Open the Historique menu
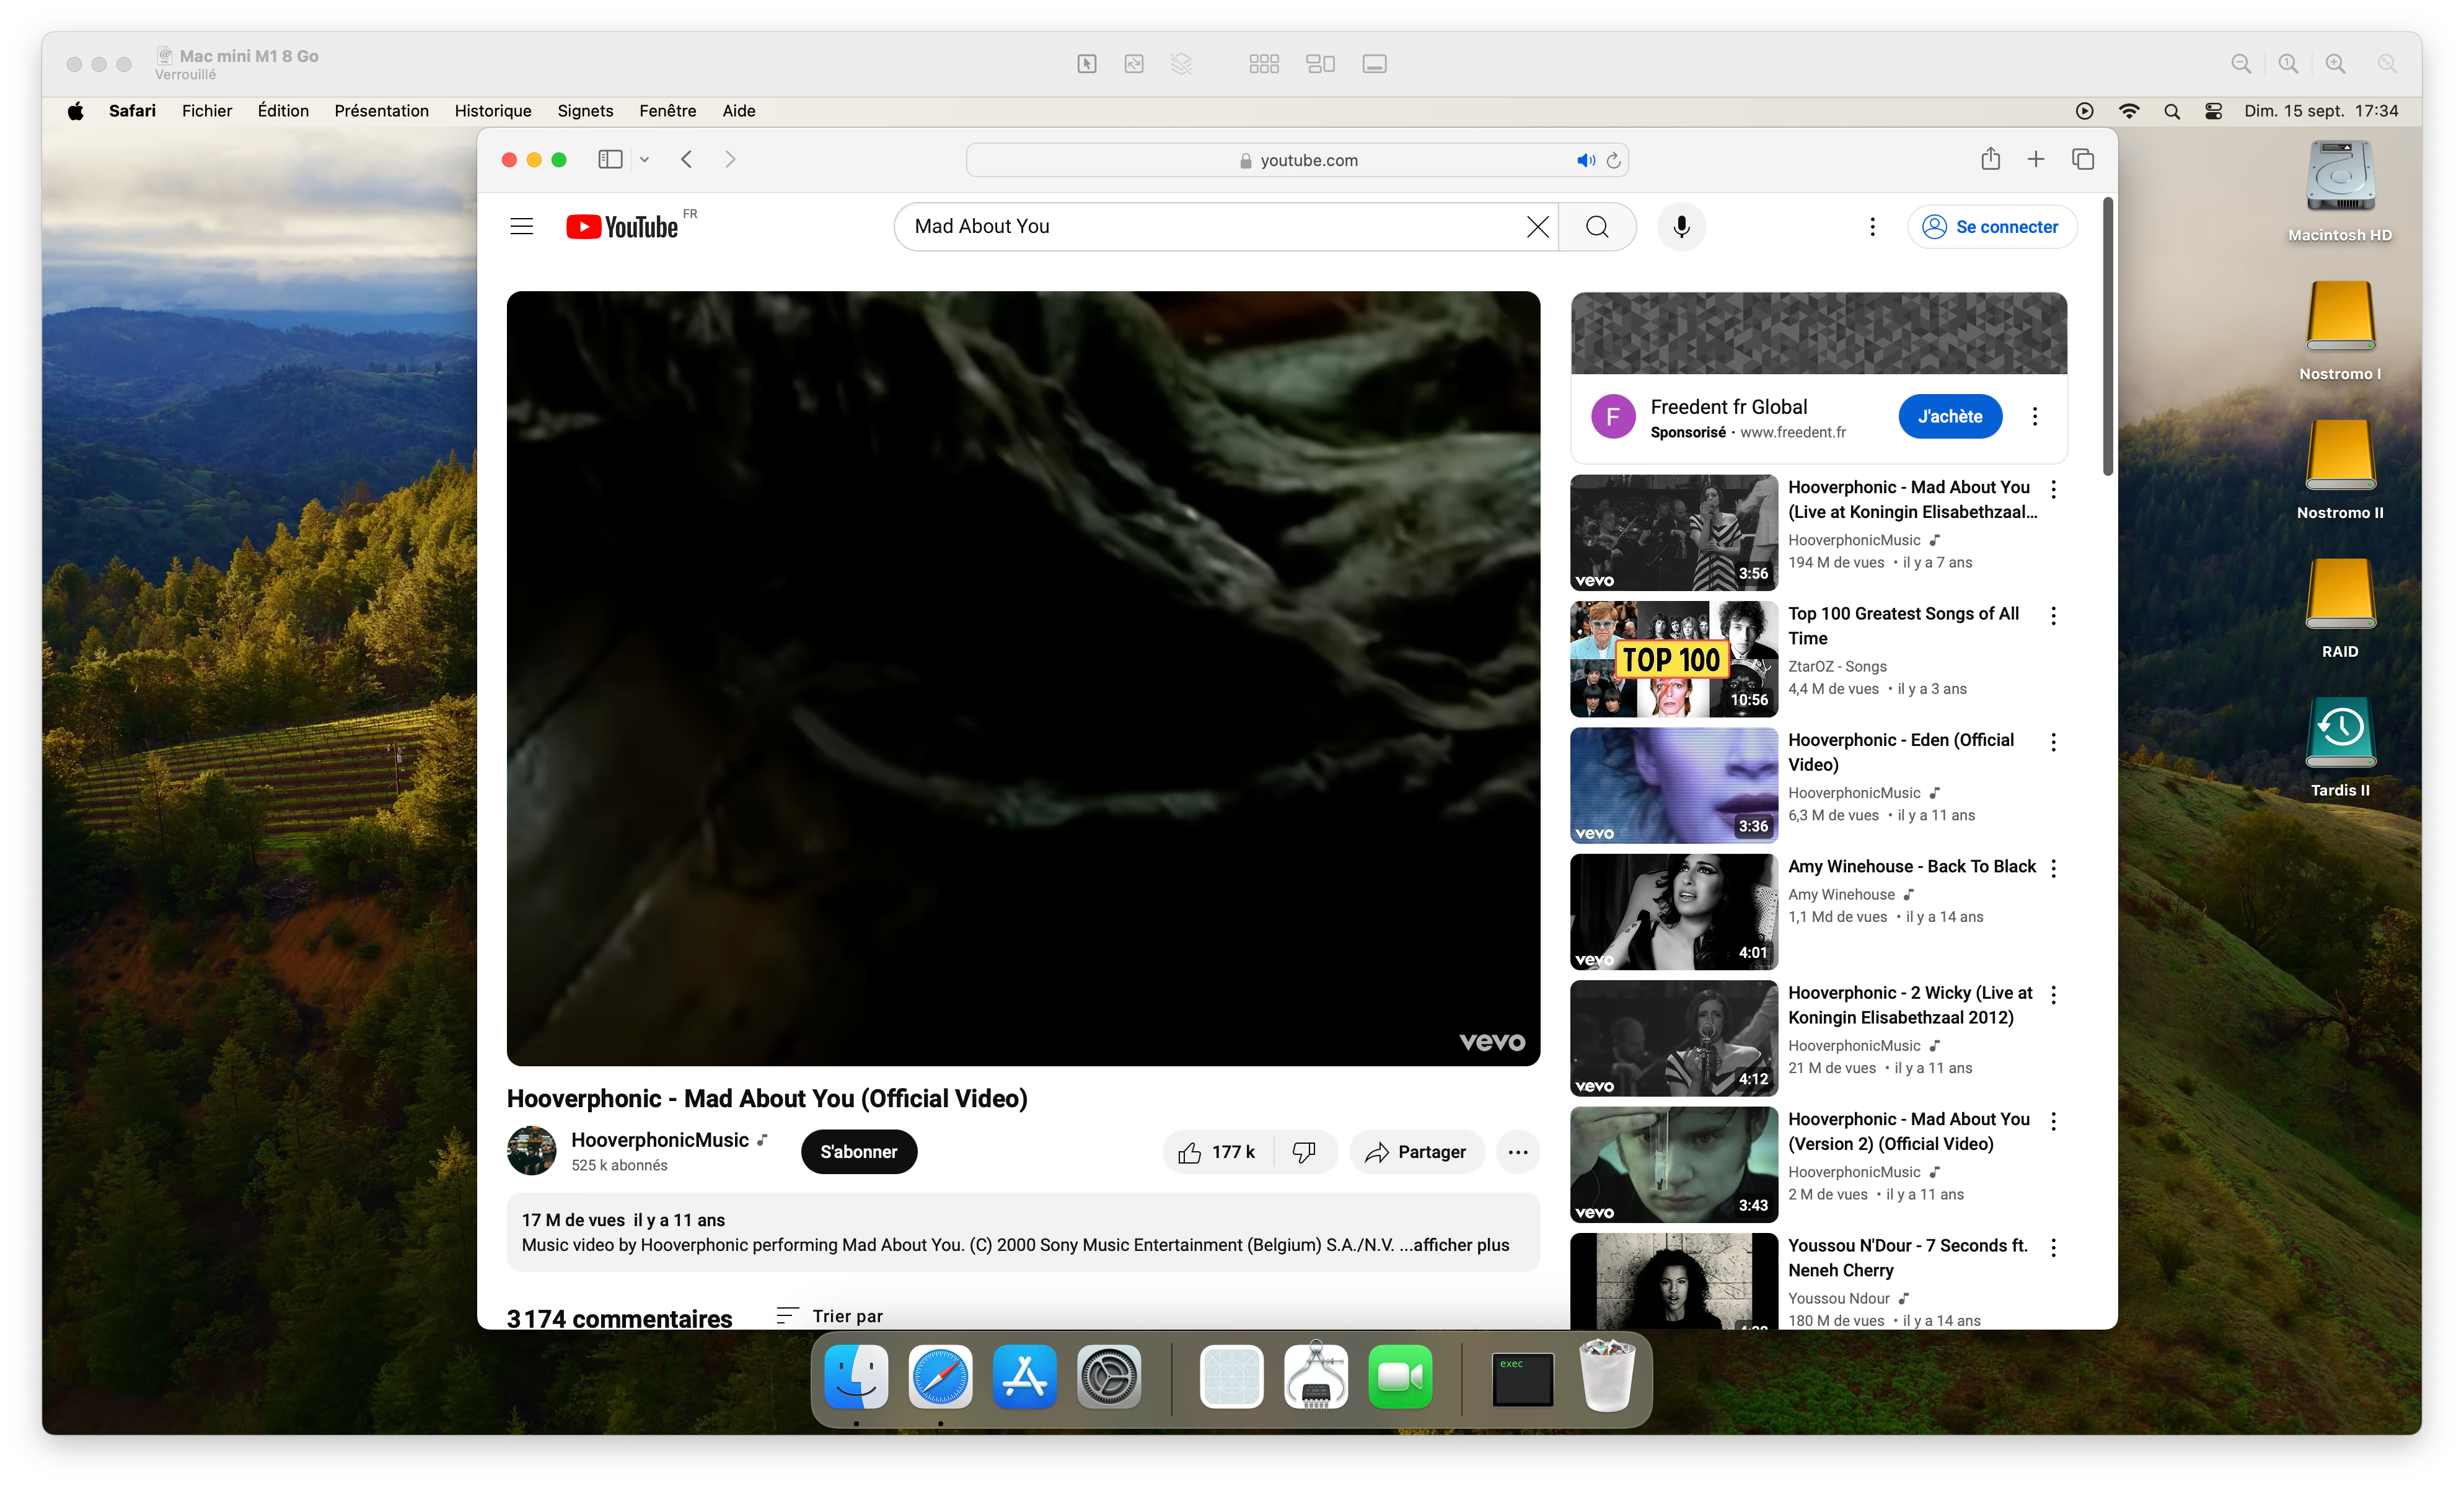2464x1487 pixels. tap(493, 111)
